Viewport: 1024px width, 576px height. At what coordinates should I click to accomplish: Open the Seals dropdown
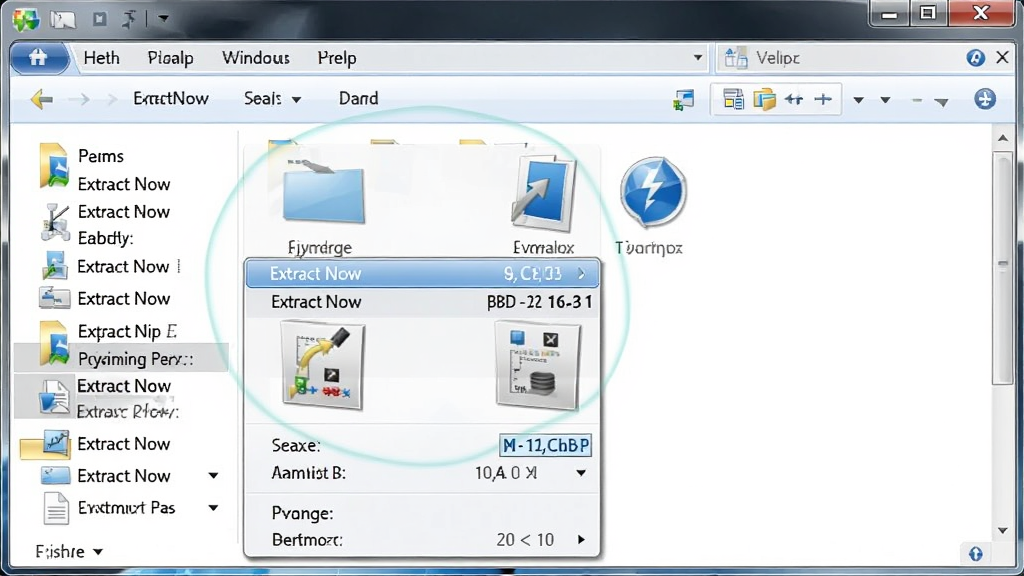coord(272,99)
